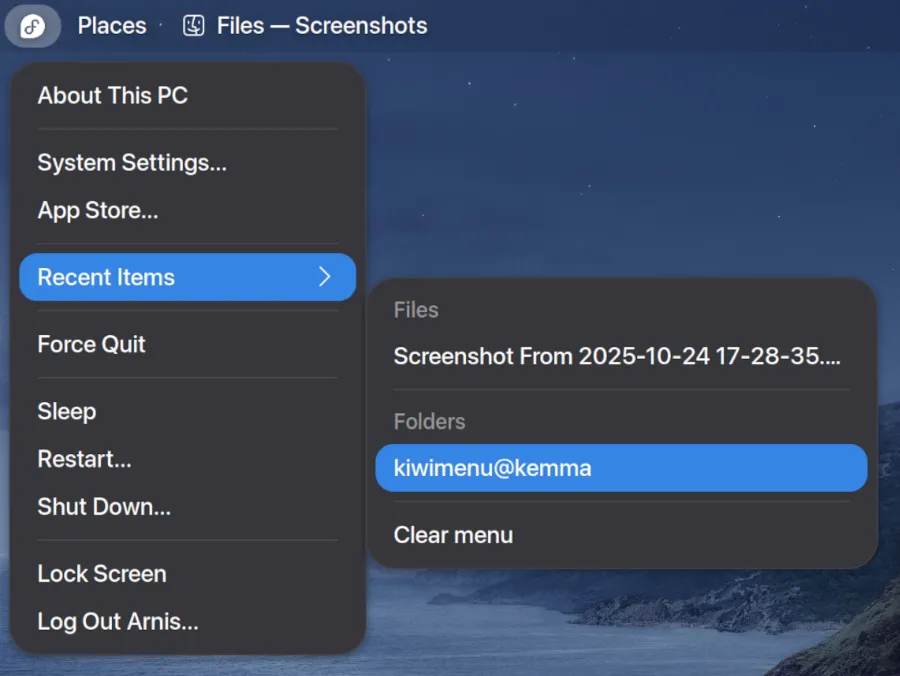
Task: Click the Files section header in the submenu
Action: tap(415, 310)
